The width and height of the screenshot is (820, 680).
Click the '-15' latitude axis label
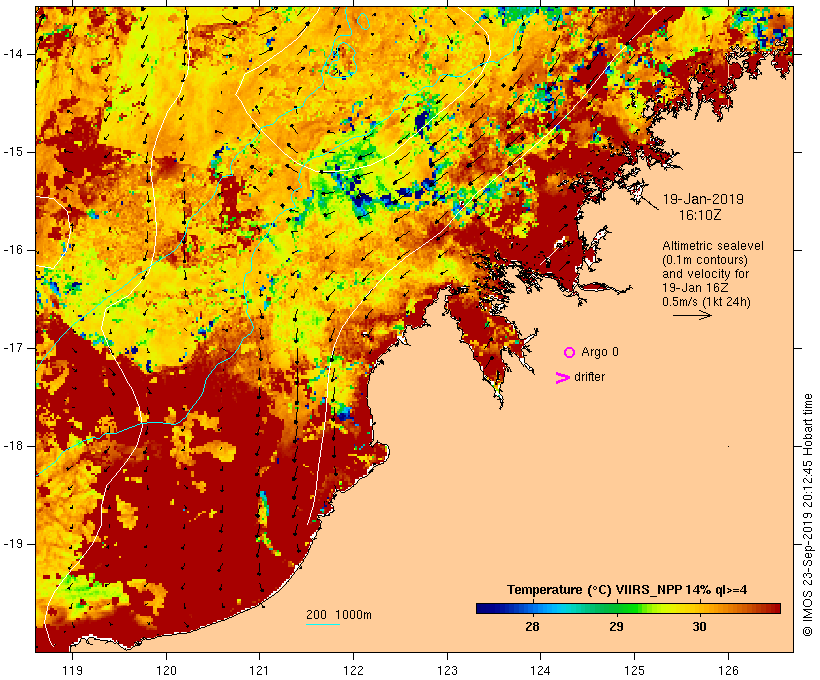13,152
